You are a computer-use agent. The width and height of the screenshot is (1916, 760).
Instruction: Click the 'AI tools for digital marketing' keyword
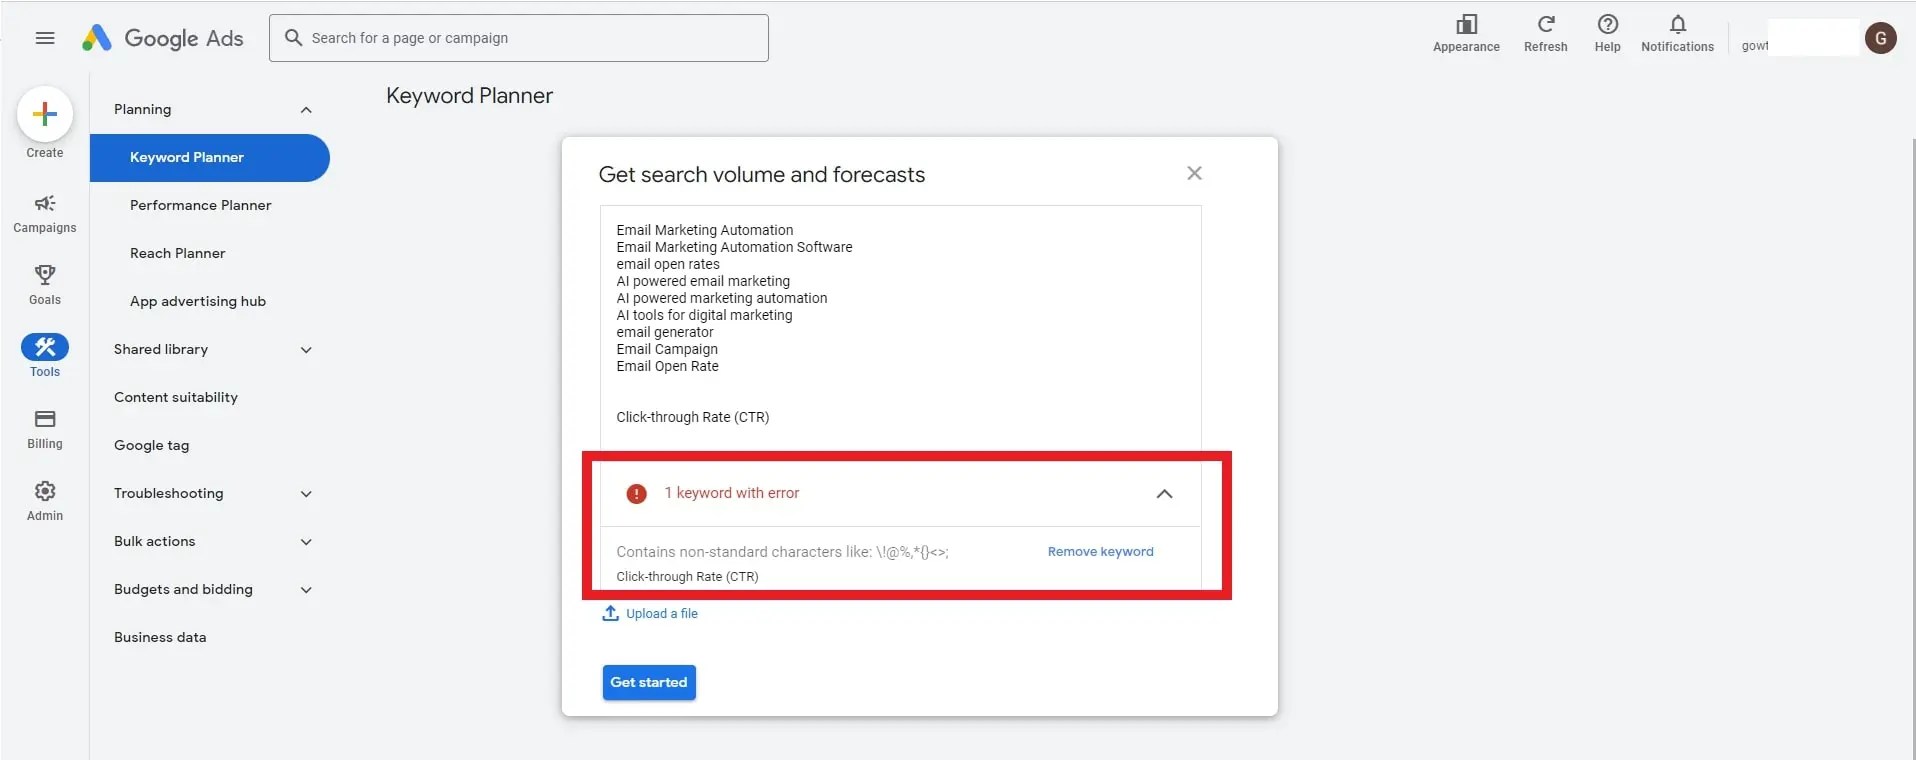point(704,315)
